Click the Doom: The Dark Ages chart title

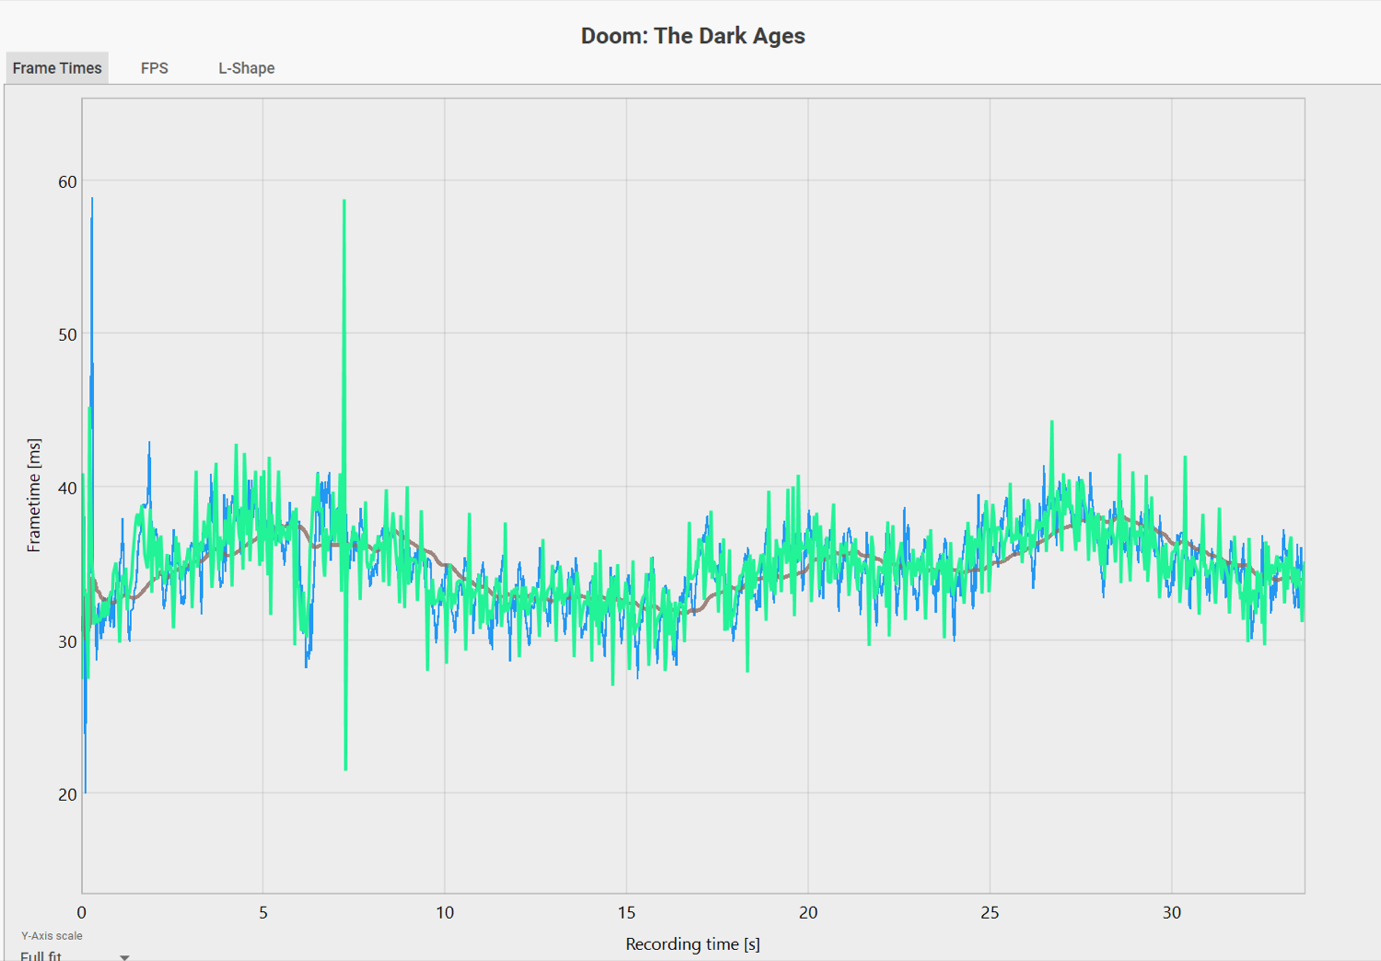point(693,36)
